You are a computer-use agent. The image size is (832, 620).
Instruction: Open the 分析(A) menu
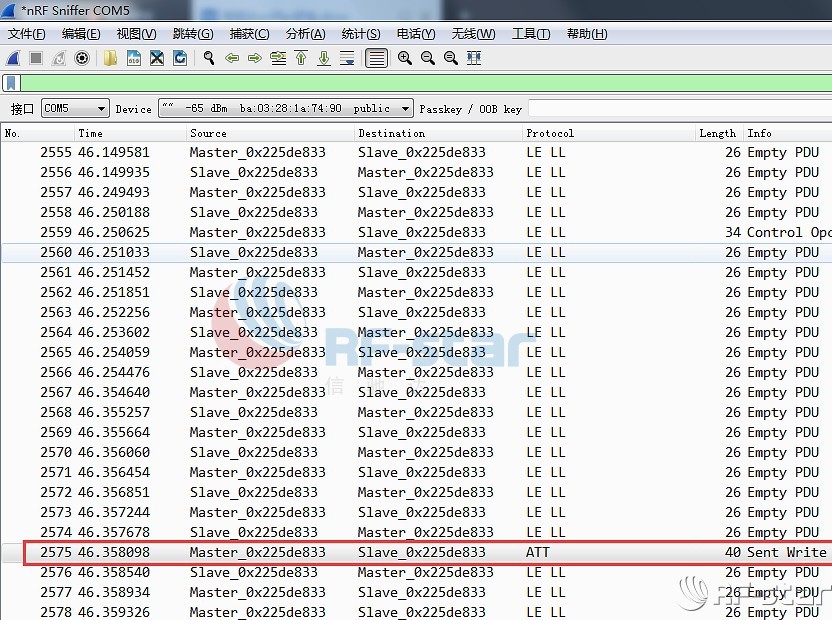305,34
